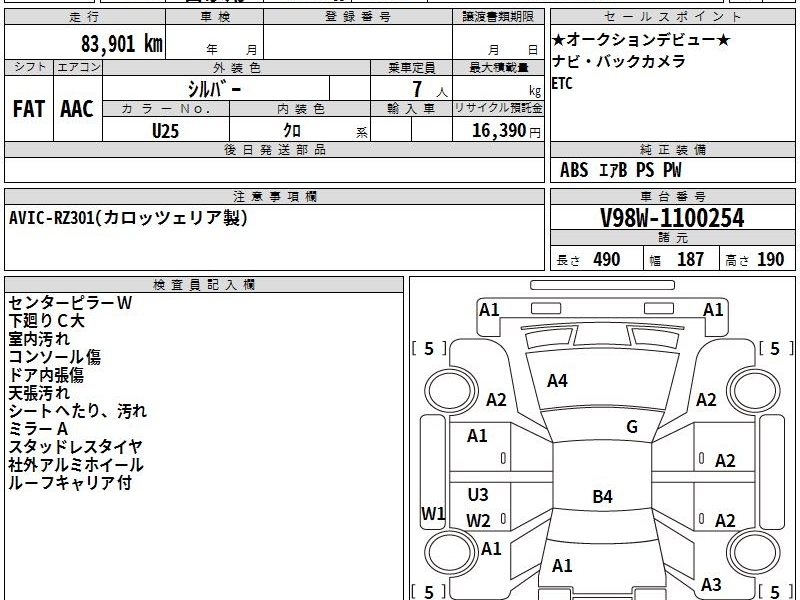800x600 pixels.
Task: Select the air conditioner value AAC
Action: point(77,109)
